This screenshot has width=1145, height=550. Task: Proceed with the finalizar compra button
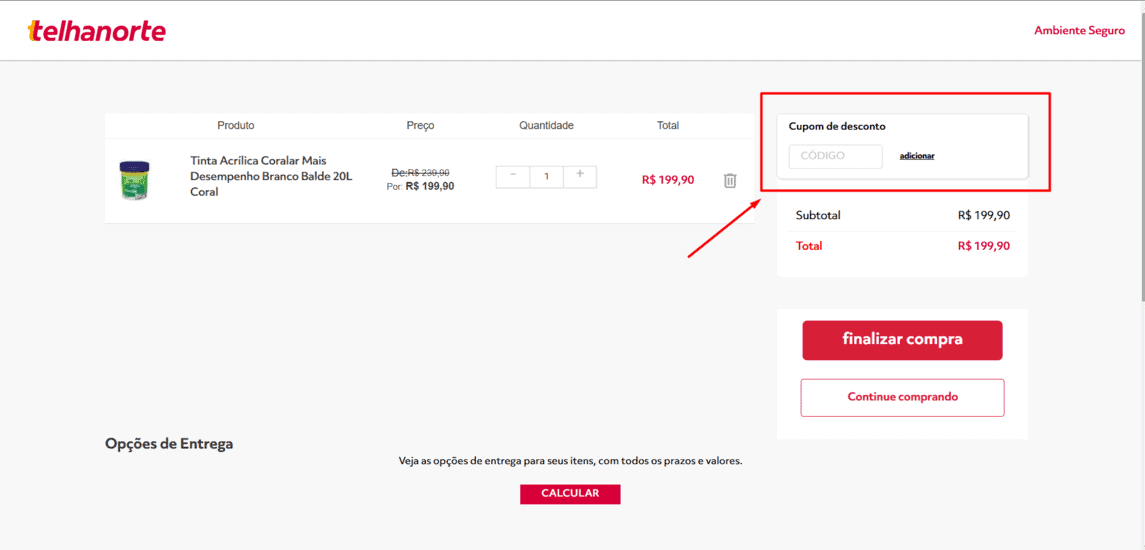[902, 340]
